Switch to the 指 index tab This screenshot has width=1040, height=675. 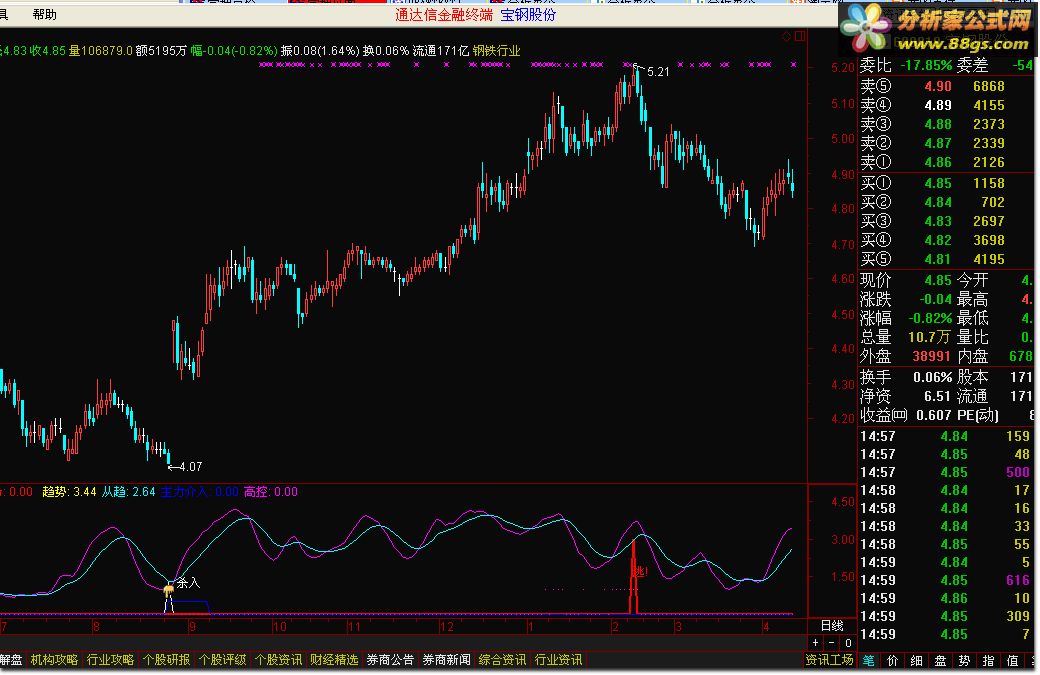point(988,660)
